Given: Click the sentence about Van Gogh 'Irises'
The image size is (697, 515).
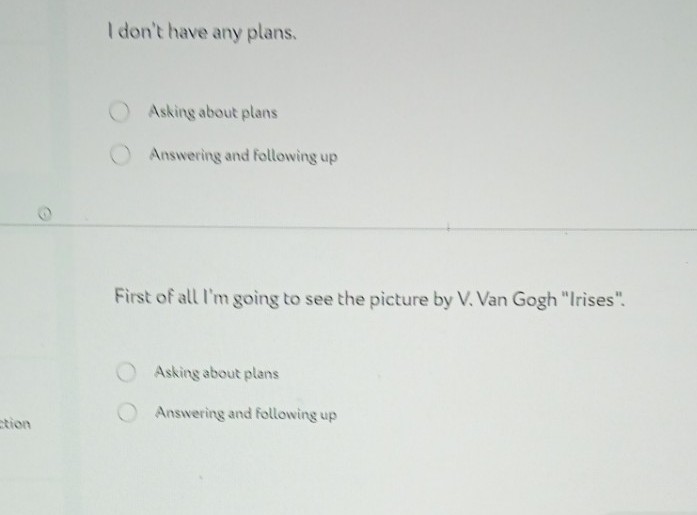Looking at the screenshot, I should click(368, 297).
